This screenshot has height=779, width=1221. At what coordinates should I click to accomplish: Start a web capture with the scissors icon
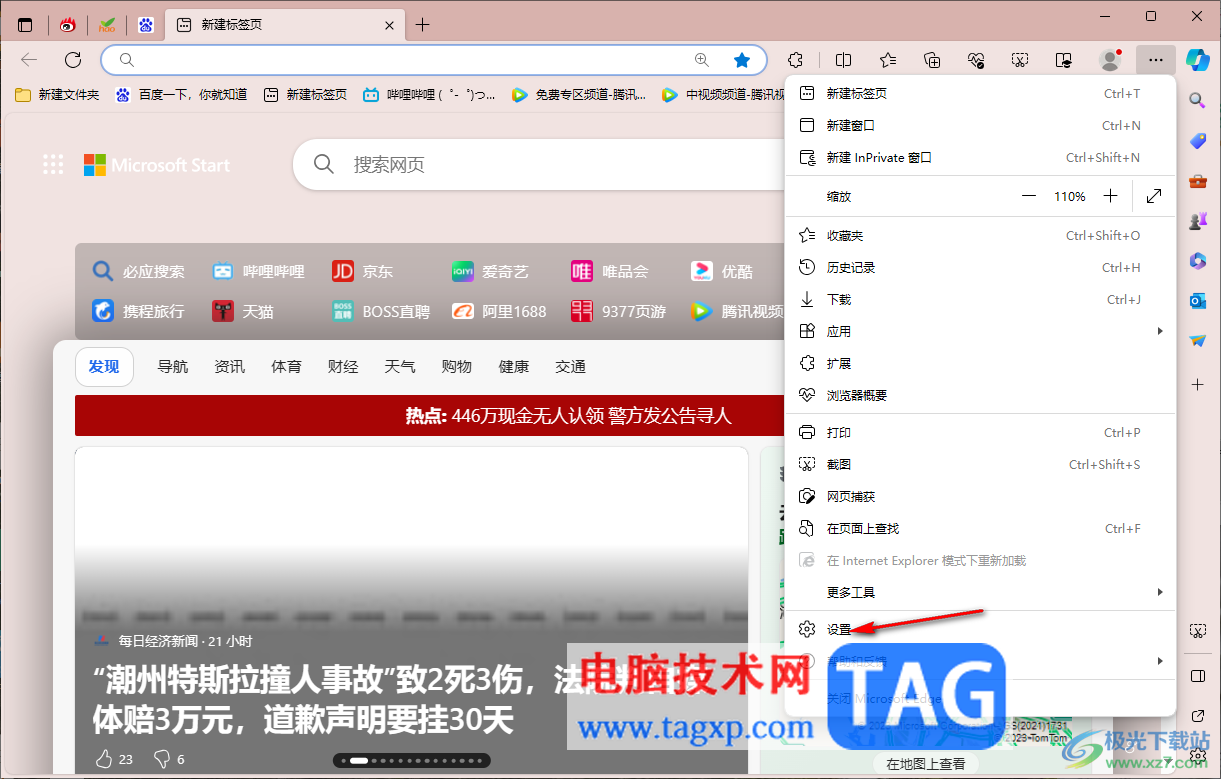coord(1019,60)
